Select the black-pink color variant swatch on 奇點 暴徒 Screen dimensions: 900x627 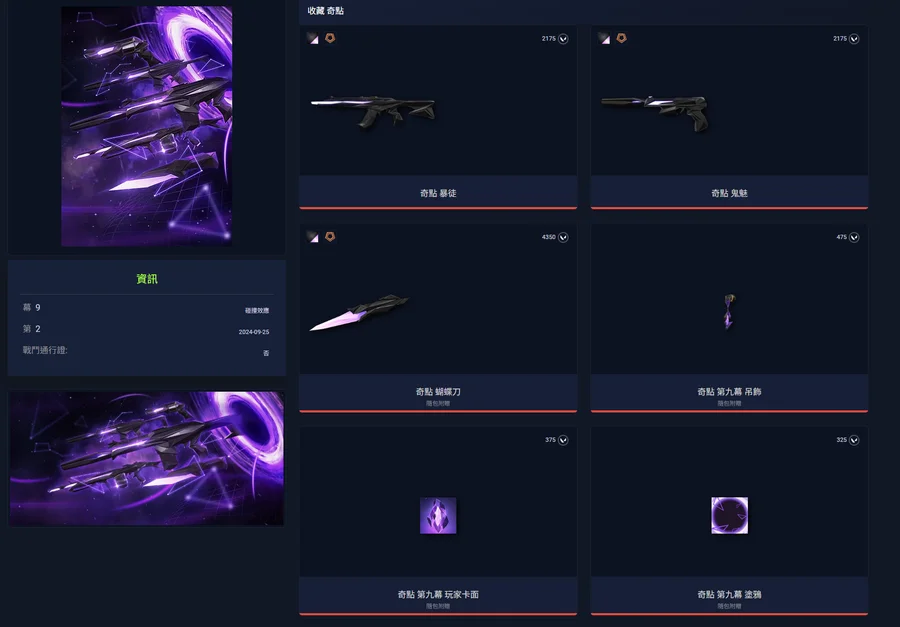pos(313,38)
